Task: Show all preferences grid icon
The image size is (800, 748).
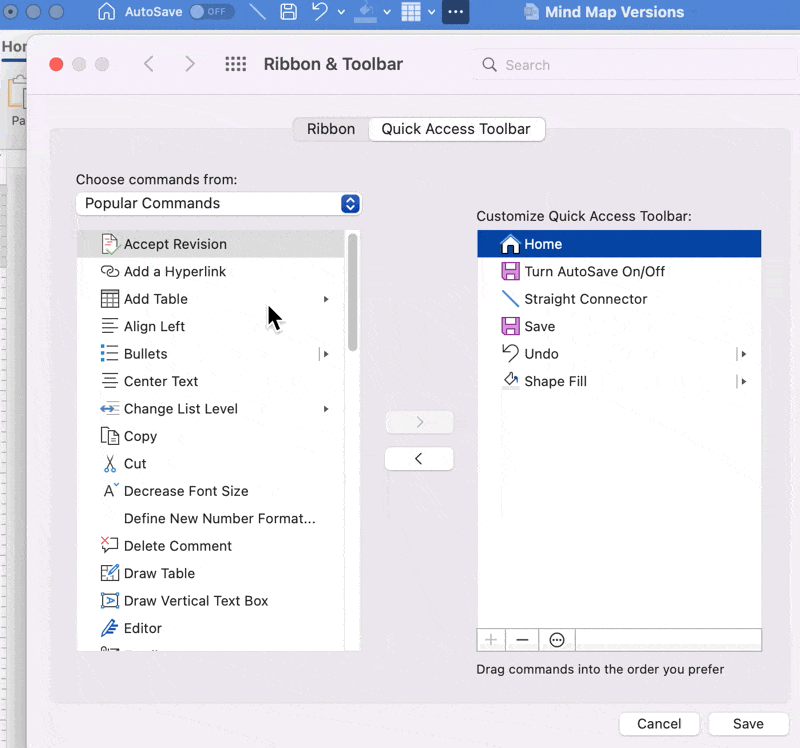Action: pos(236,64)
